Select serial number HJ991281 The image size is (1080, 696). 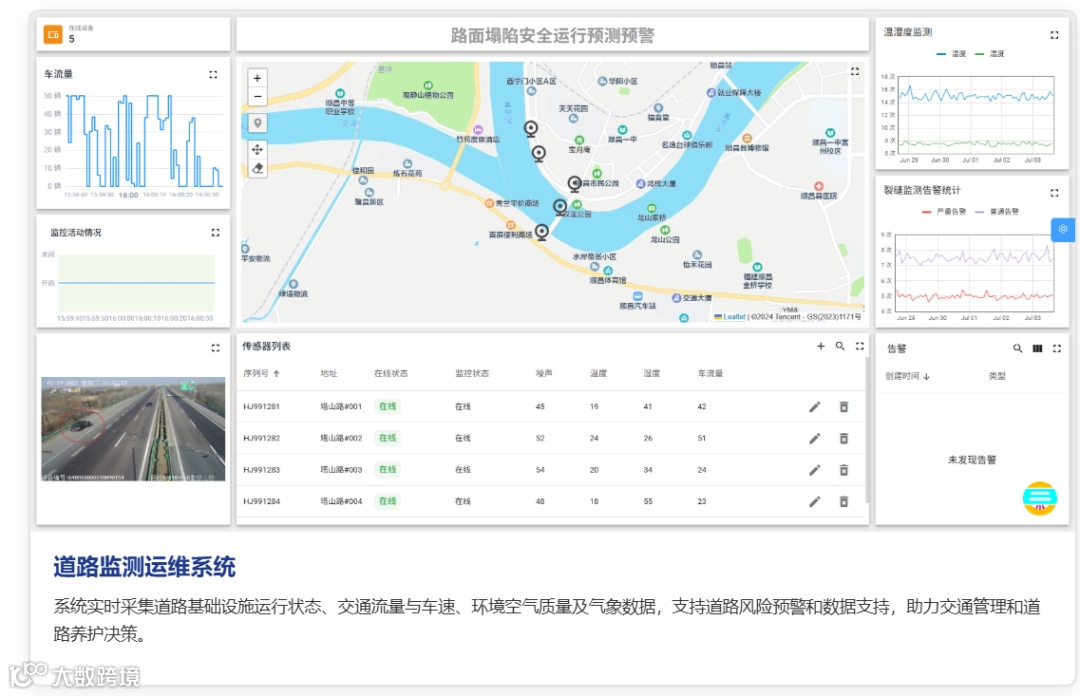coord(261,407)
